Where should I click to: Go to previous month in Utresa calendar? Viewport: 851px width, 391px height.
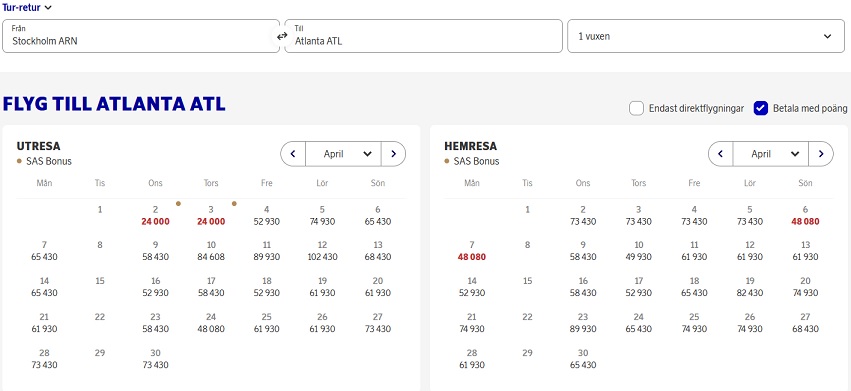pyautogui.click(x=293, y=154)
